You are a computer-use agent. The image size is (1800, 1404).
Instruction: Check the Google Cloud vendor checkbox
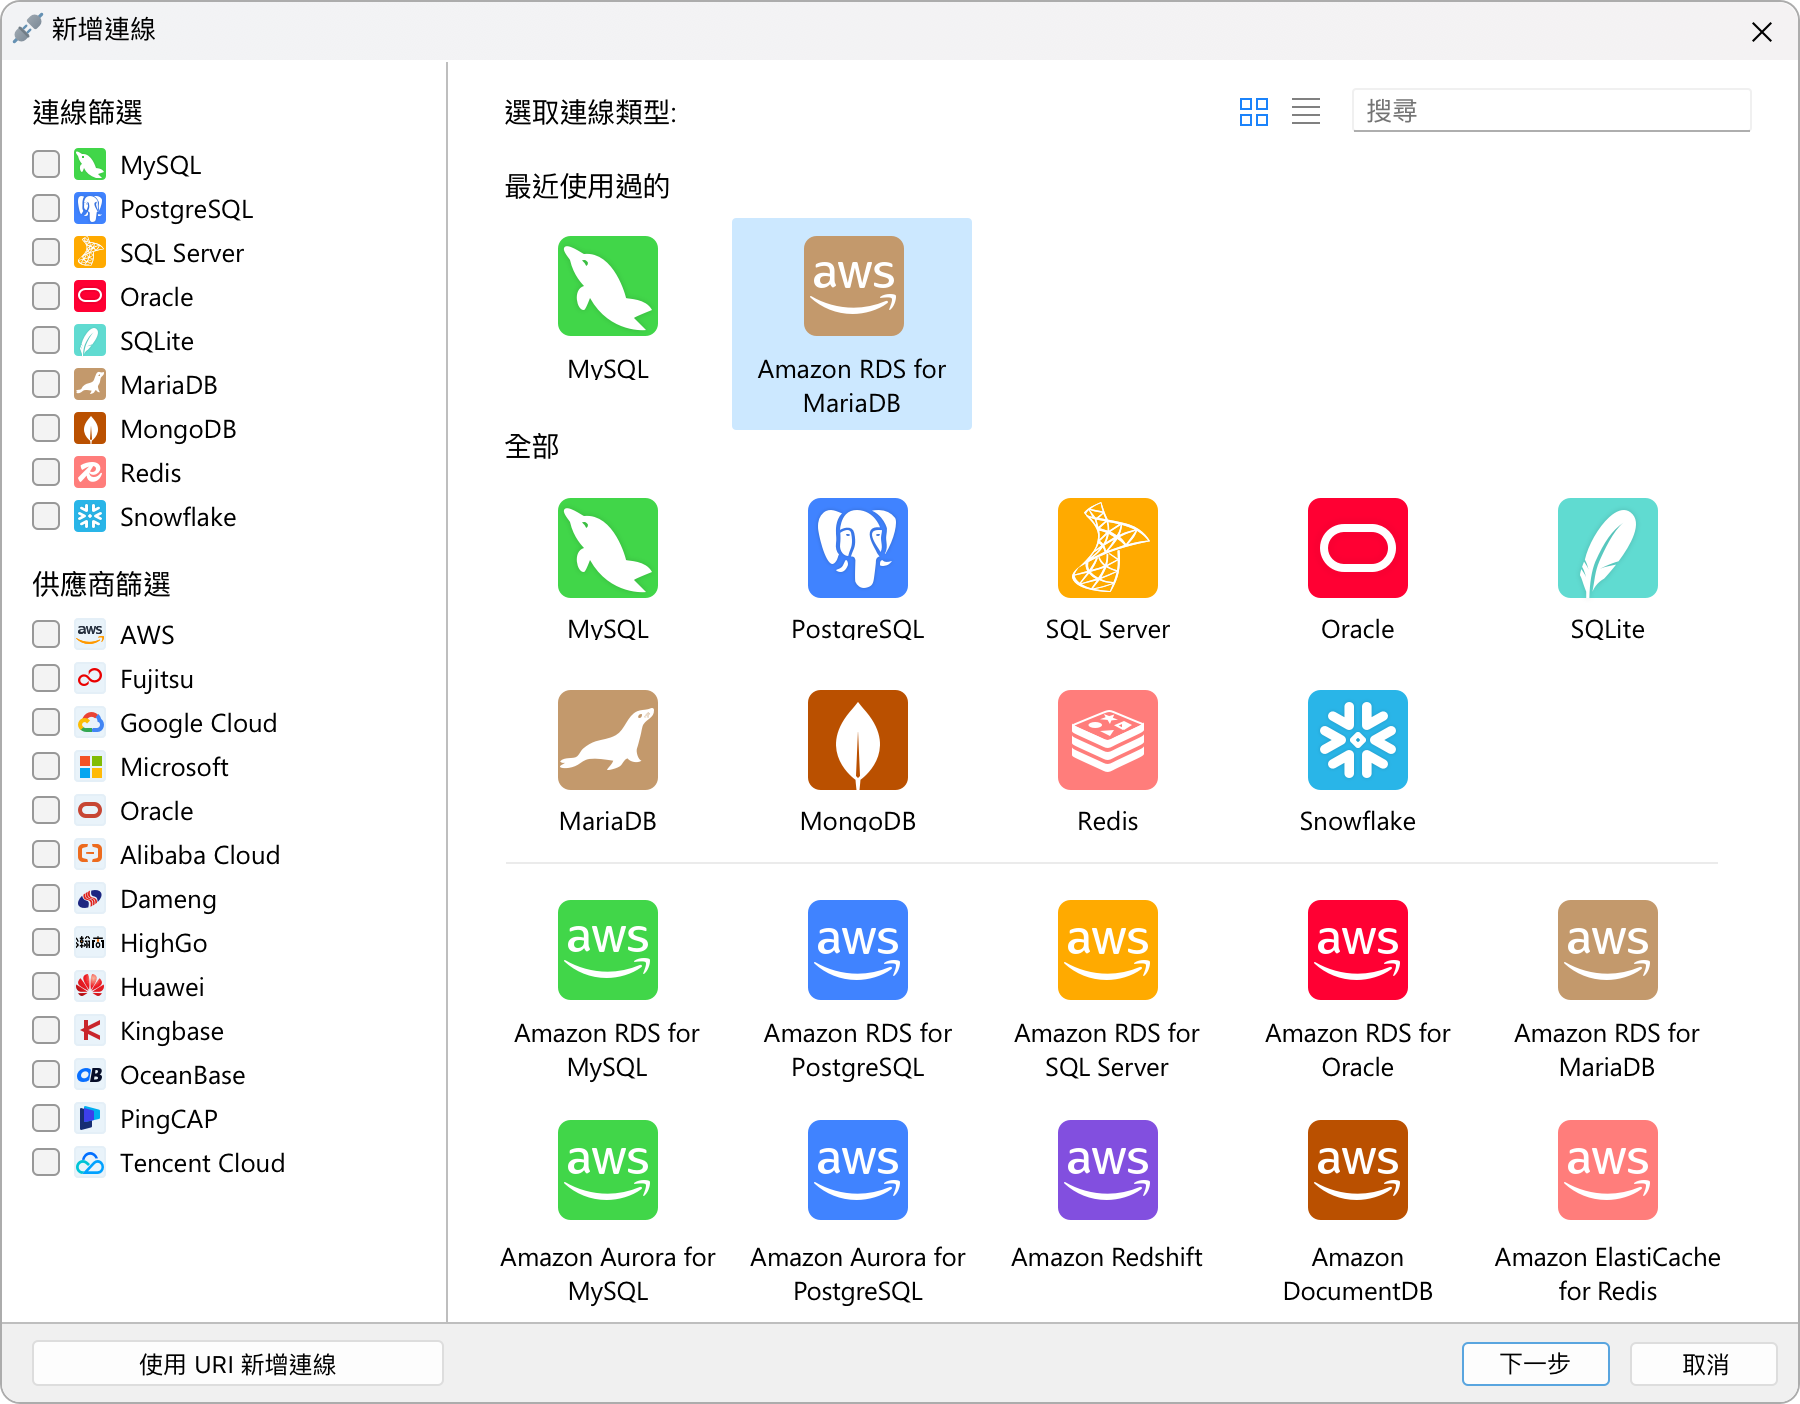click(x=46, y=722)
